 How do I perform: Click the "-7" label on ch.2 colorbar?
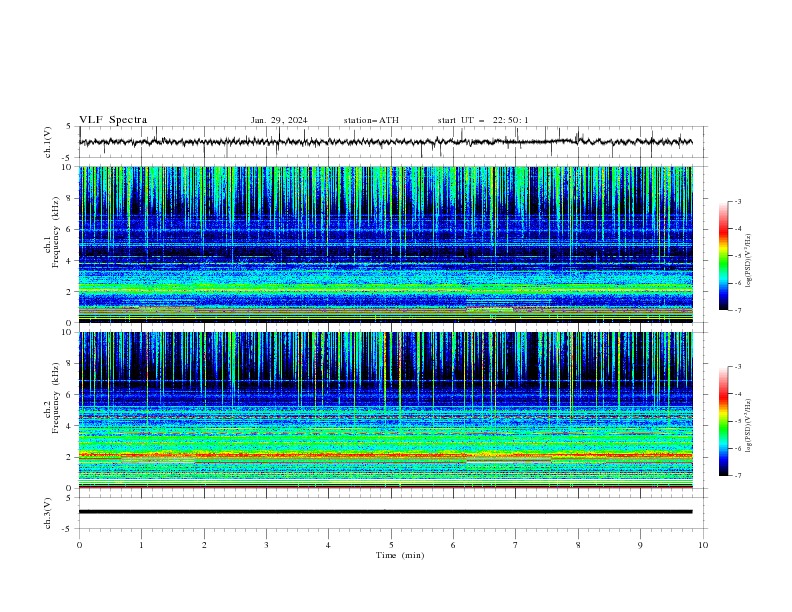[x=738, y=475]
